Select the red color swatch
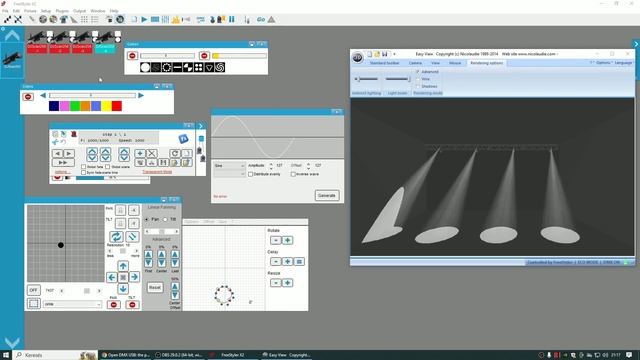Image resolution: width=640 pixels, height=360 pixels. pos(117,106)
